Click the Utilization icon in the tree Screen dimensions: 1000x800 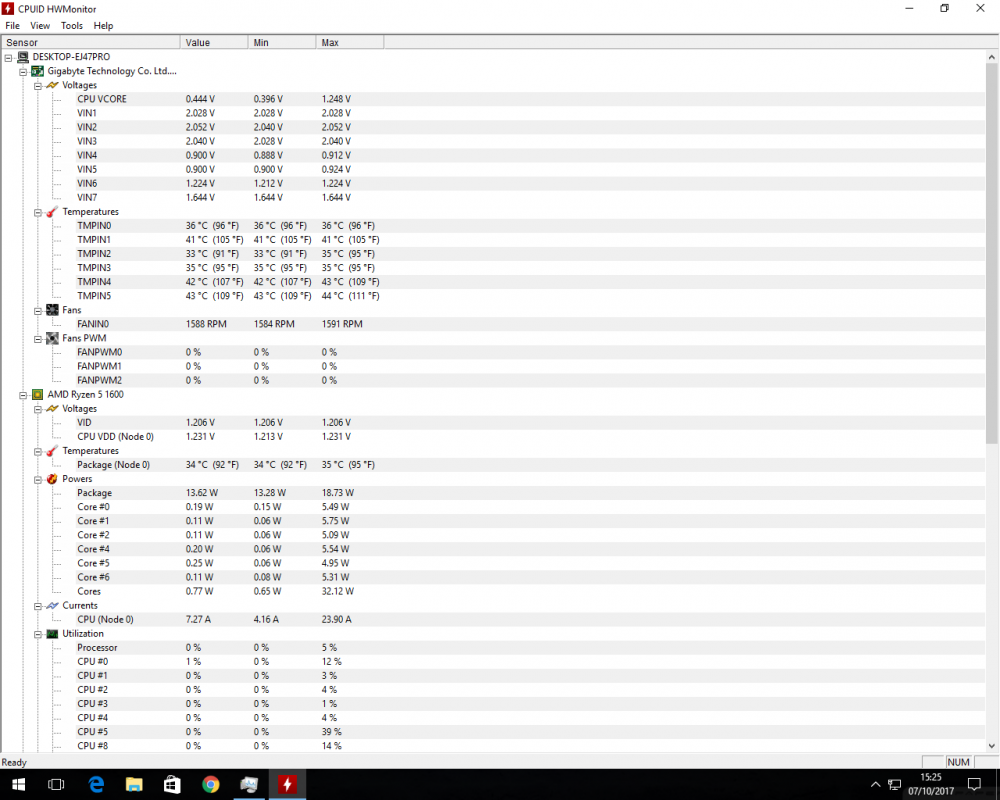click(x=52, y=634)
